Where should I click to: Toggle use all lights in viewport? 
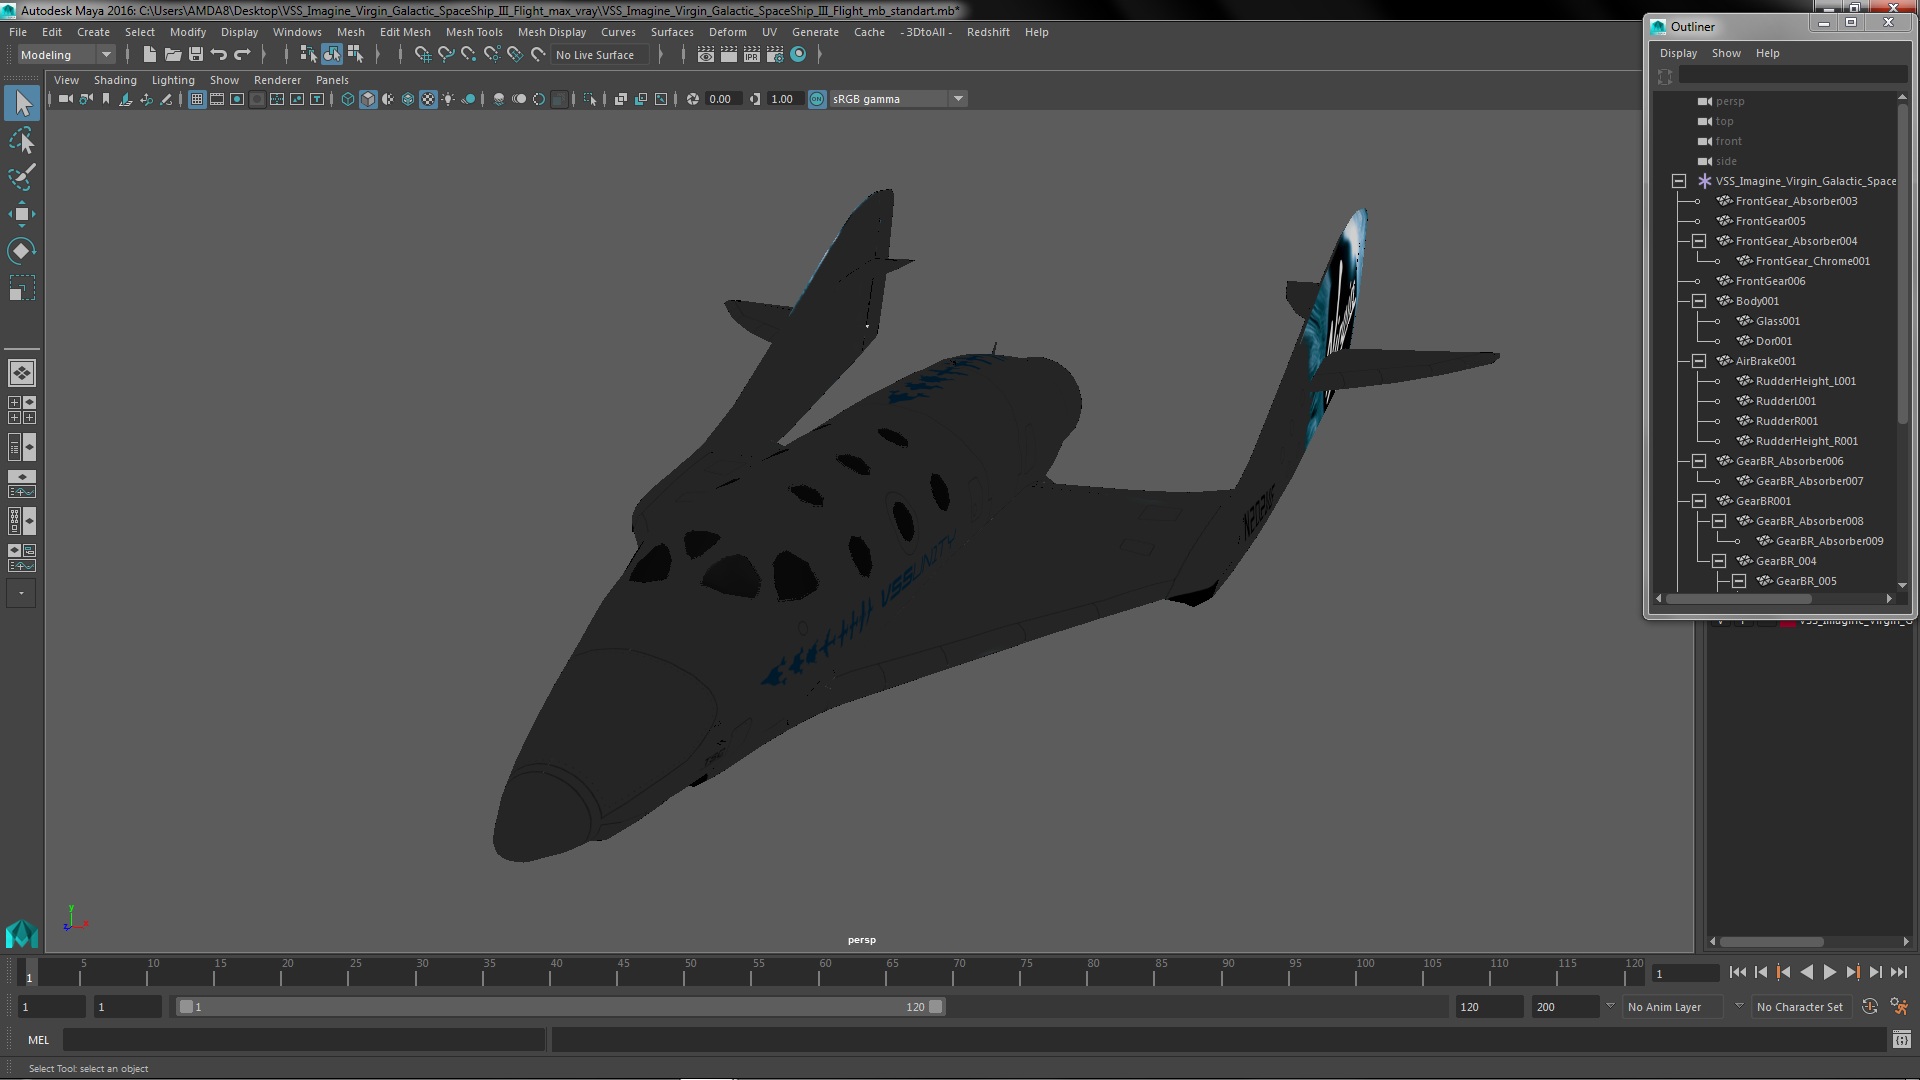[x=448, y=99]
